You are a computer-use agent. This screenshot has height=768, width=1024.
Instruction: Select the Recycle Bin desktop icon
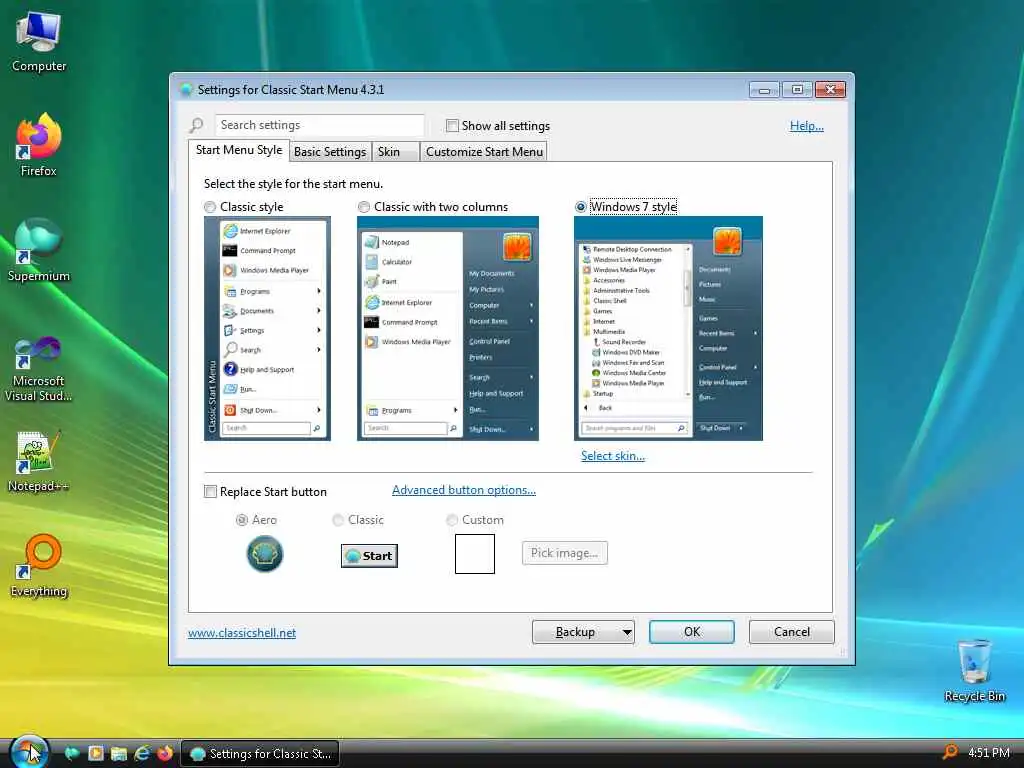click(x=974, y=671)
